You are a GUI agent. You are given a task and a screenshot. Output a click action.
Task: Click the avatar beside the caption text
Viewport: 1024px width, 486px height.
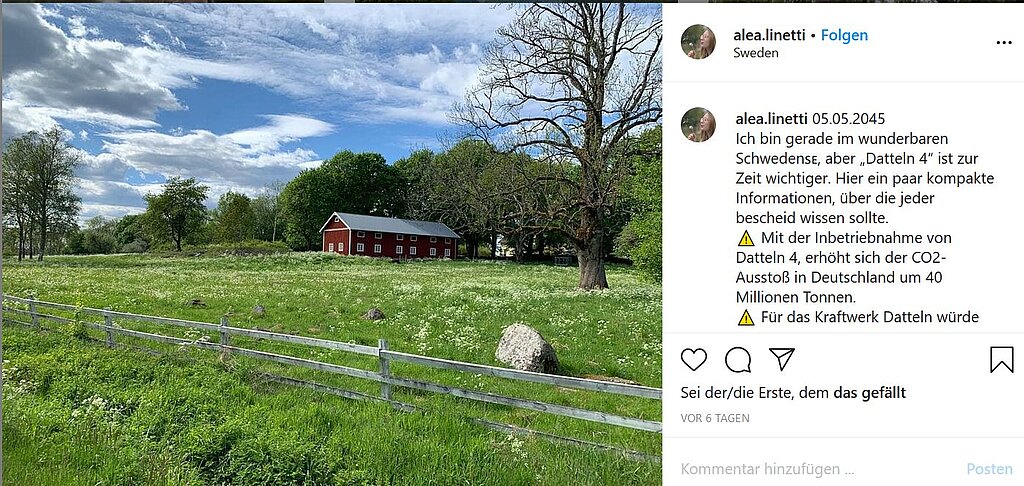[x=698, y=125]
